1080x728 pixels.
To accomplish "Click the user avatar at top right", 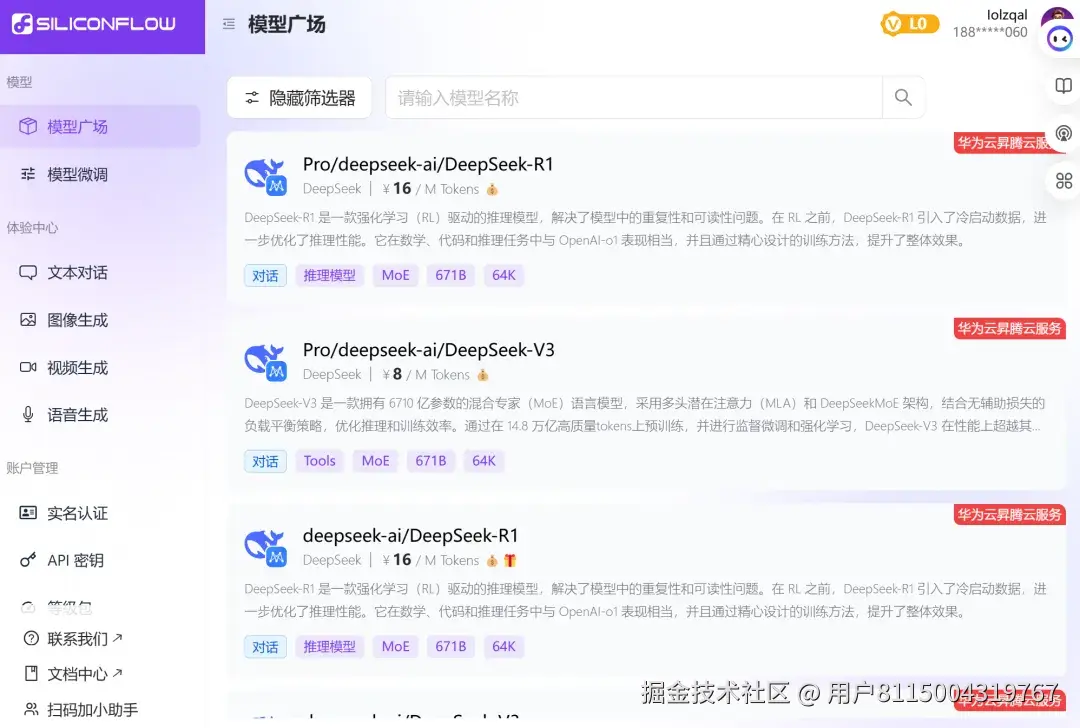I will pos(1059,16).
